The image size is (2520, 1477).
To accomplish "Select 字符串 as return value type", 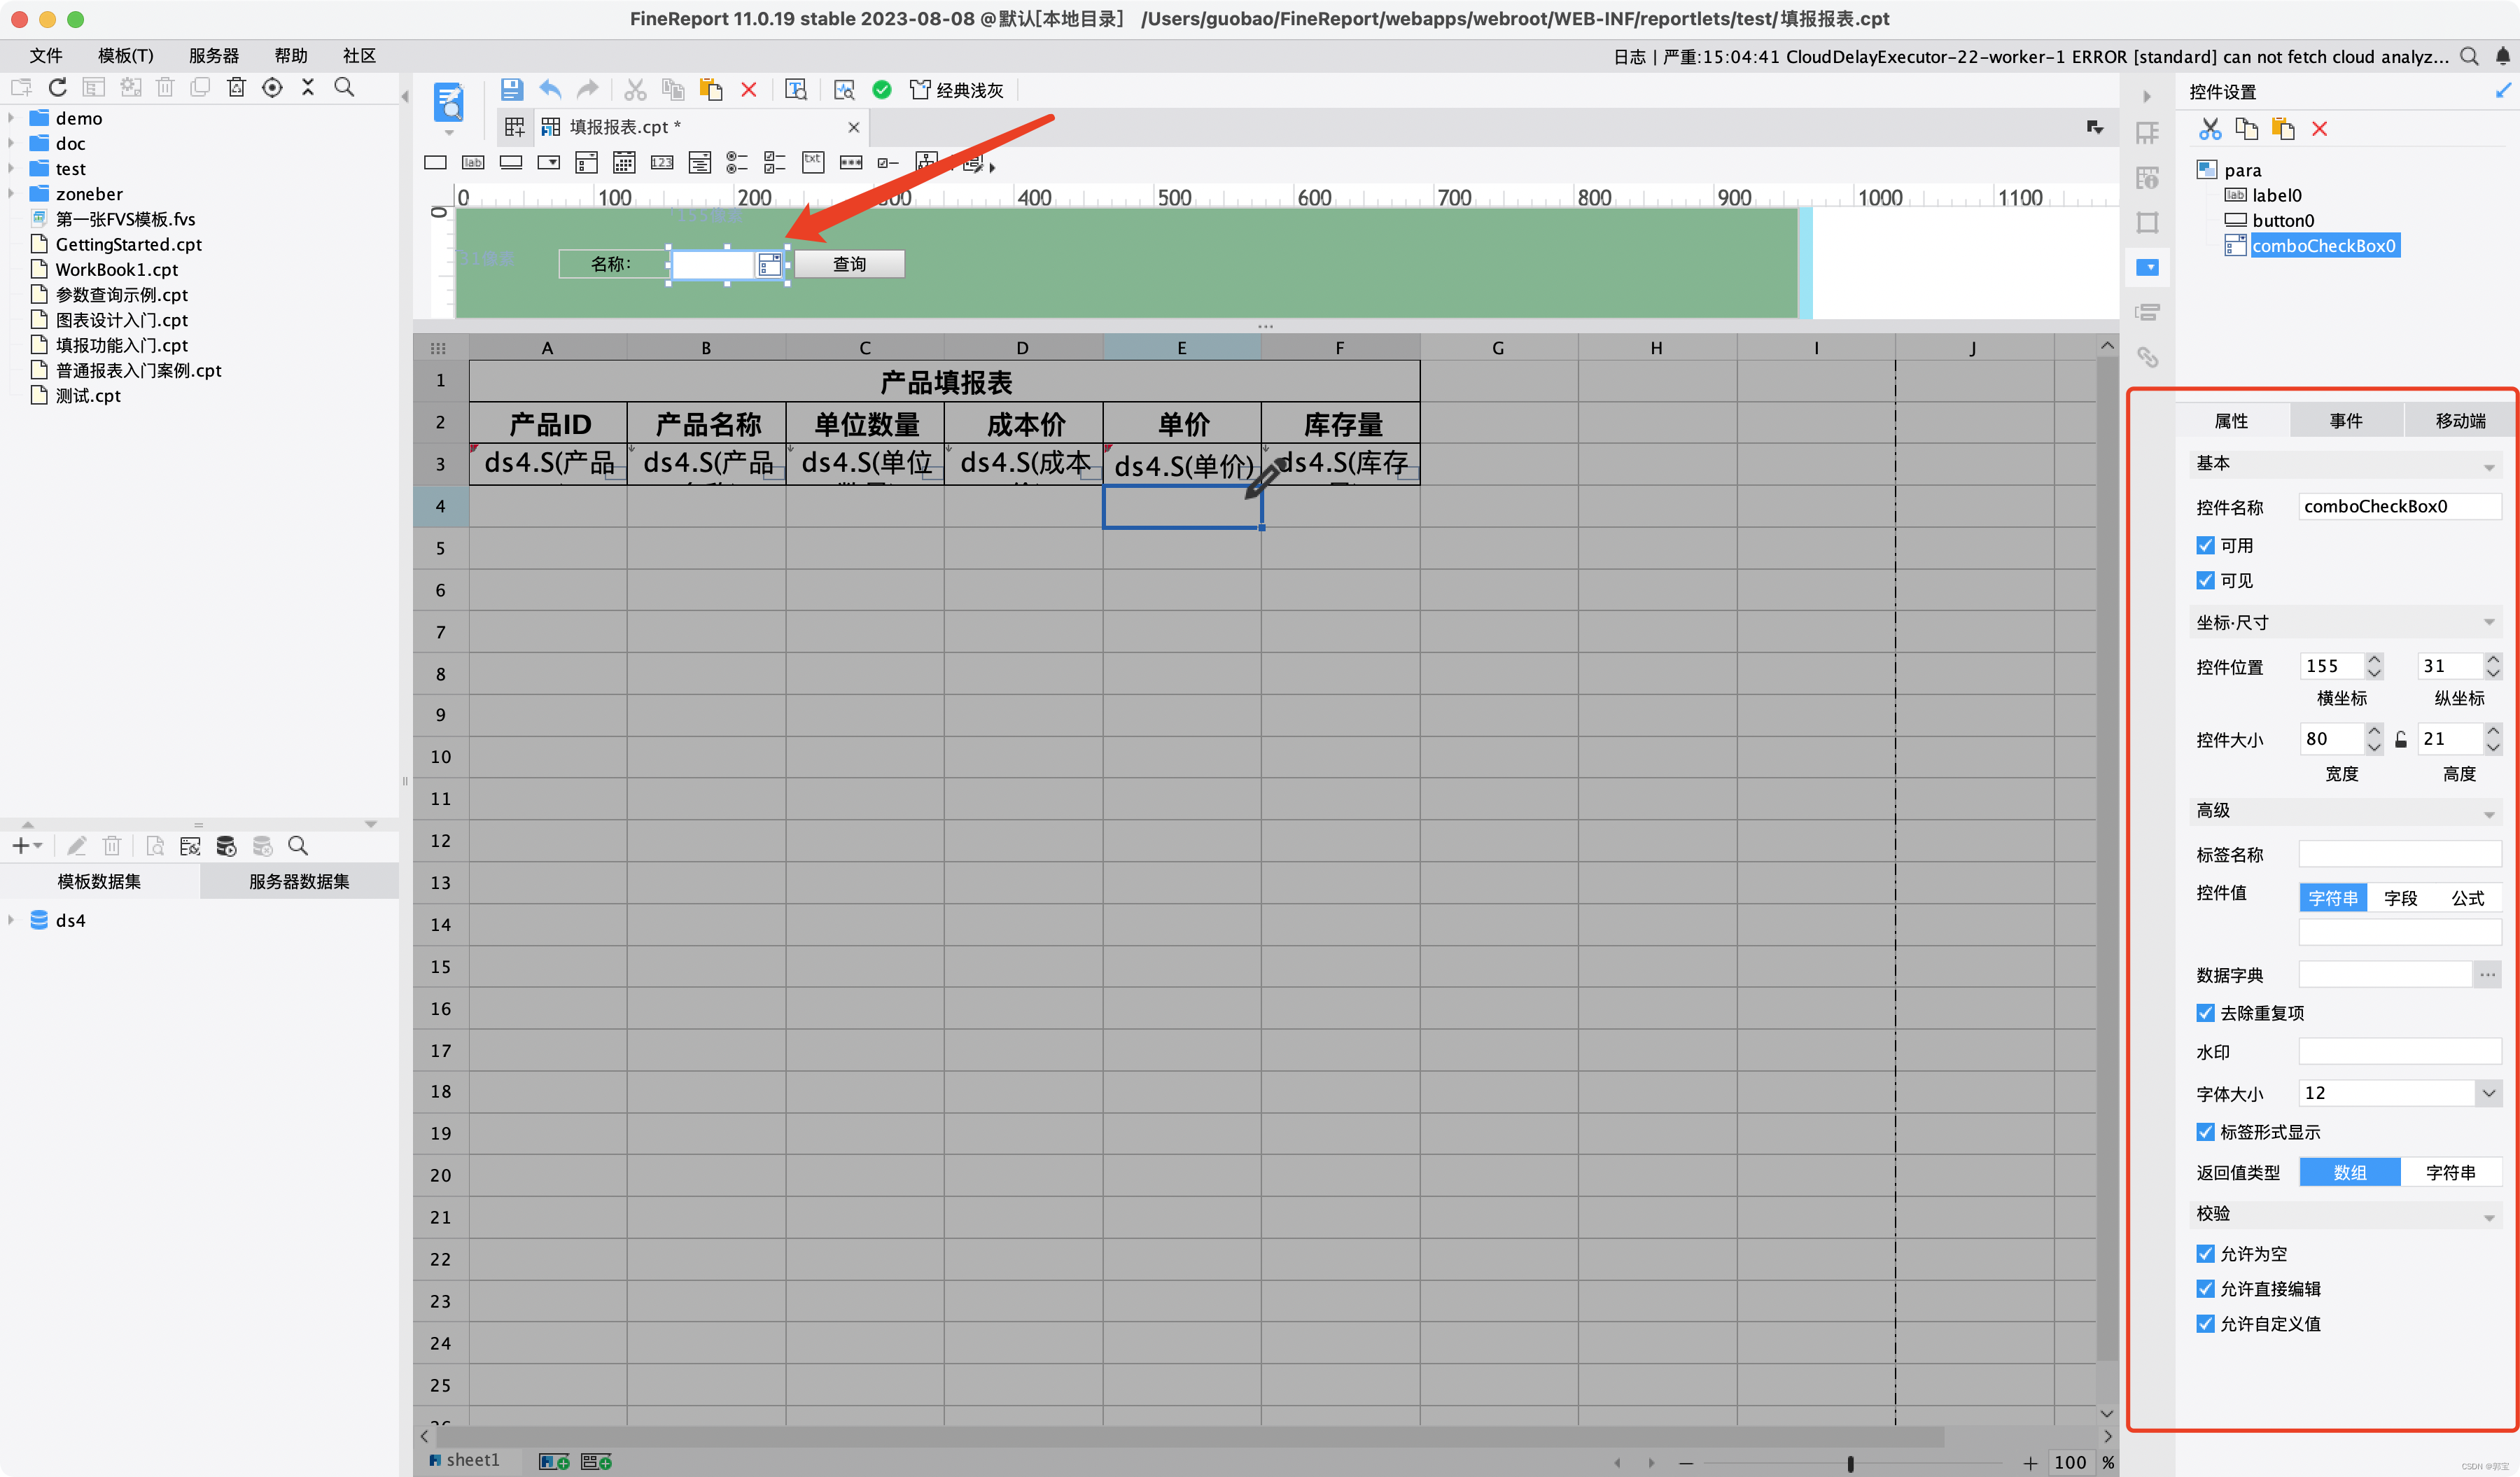I will tap(2450, 1172).
